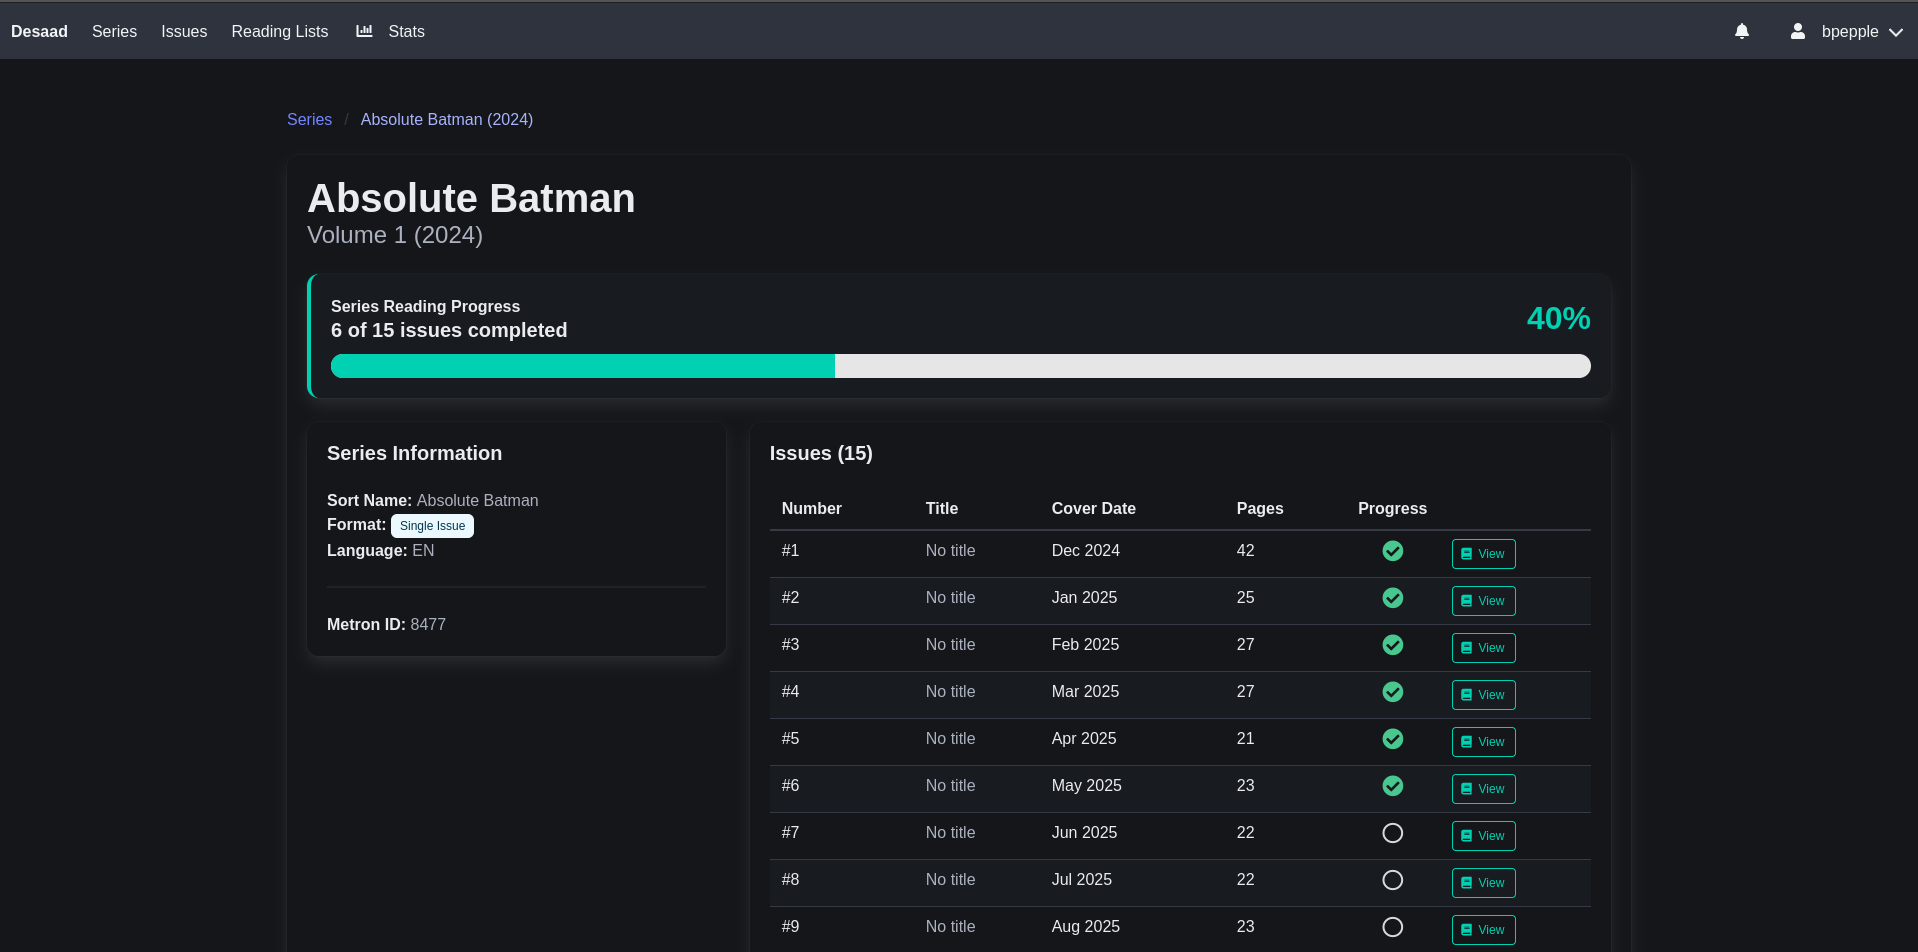Open the Issues menu item
Screen dimensions: 1918x952
point(183,31)
